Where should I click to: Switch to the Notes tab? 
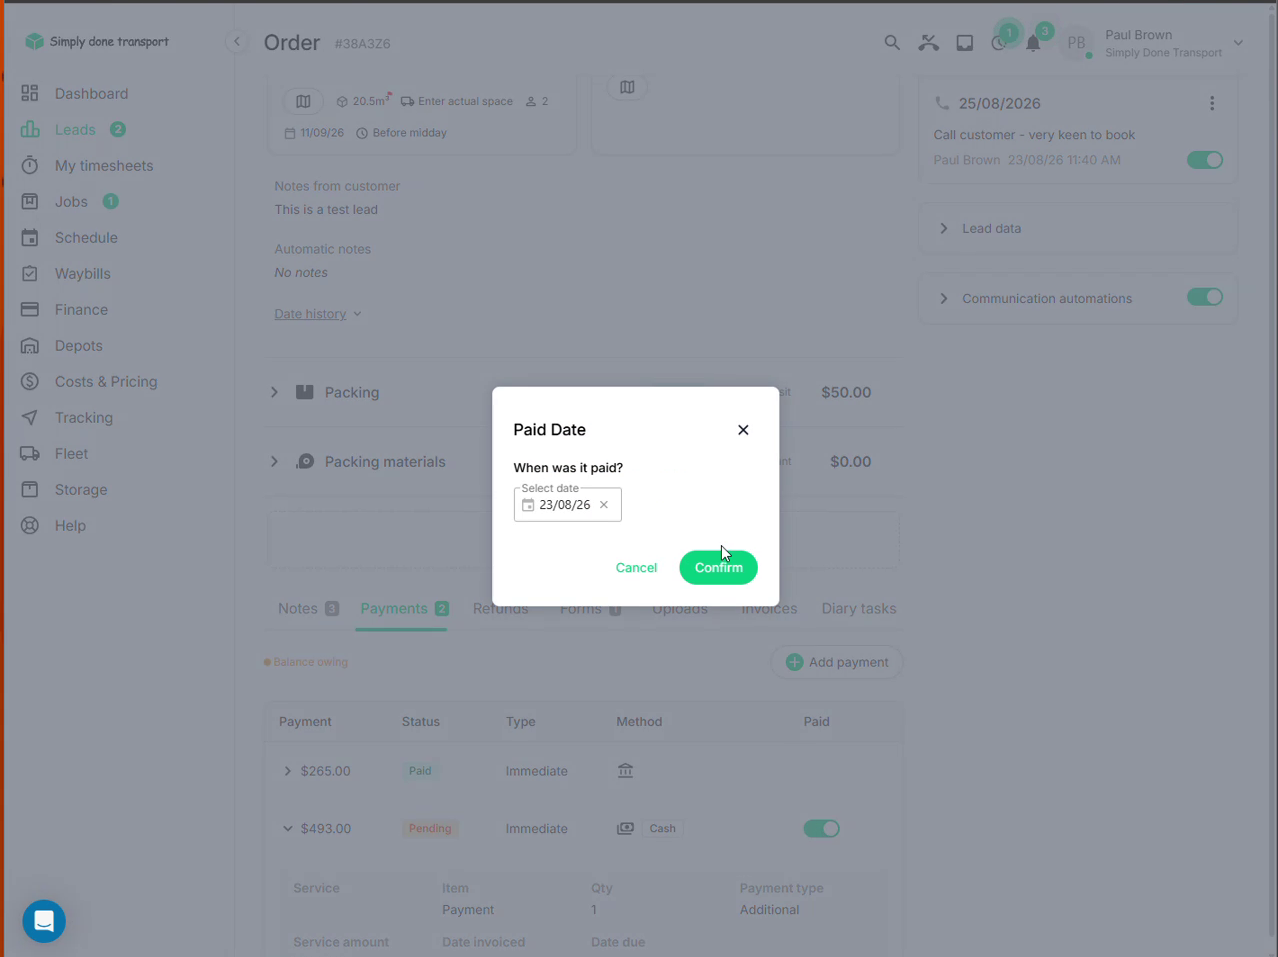click(308, 608)
